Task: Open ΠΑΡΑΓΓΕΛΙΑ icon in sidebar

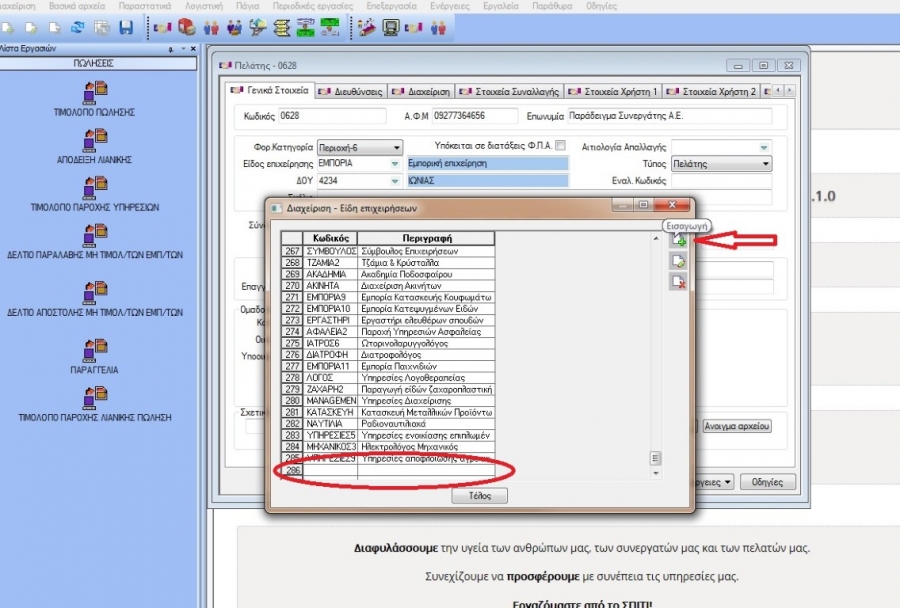Action: (x=94, y=350)
